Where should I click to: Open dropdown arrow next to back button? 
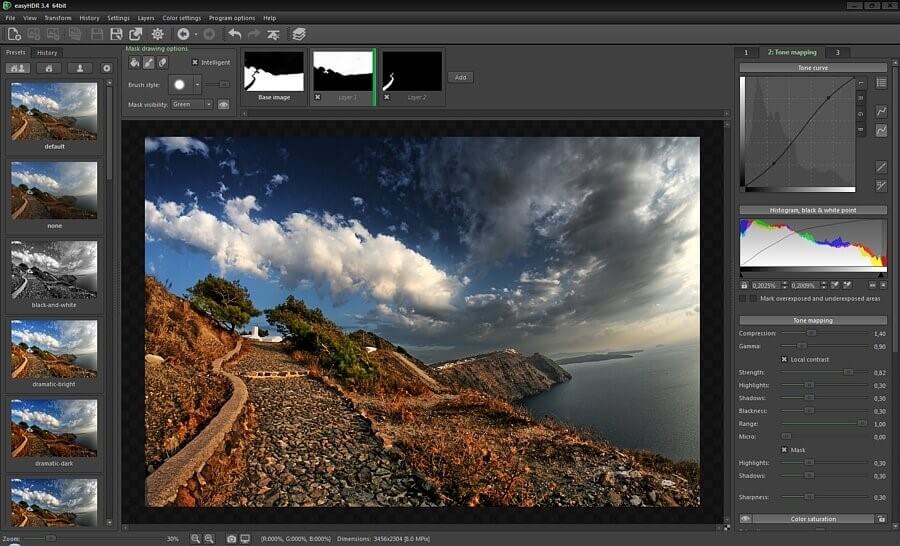click(x=196, y=34)
